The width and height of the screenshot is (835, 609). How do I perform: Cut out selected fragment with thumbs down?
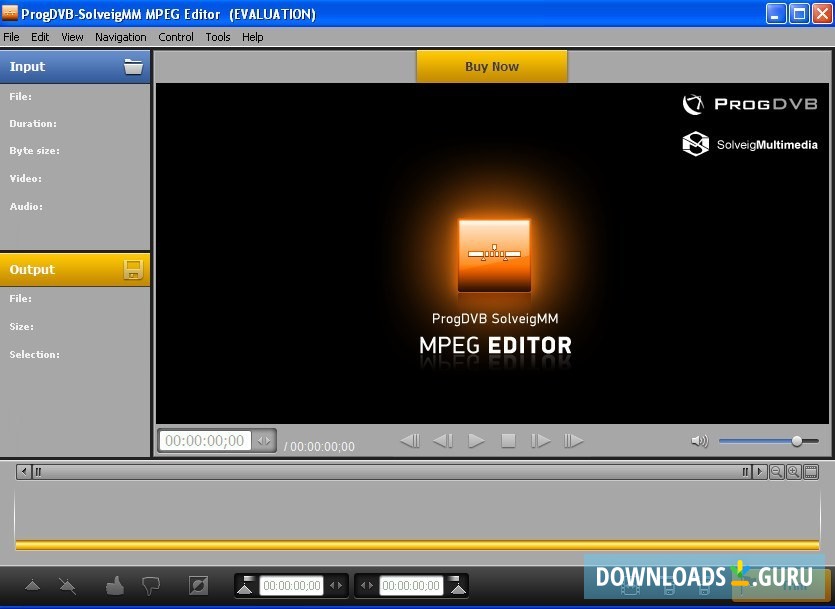pos(151,587)
